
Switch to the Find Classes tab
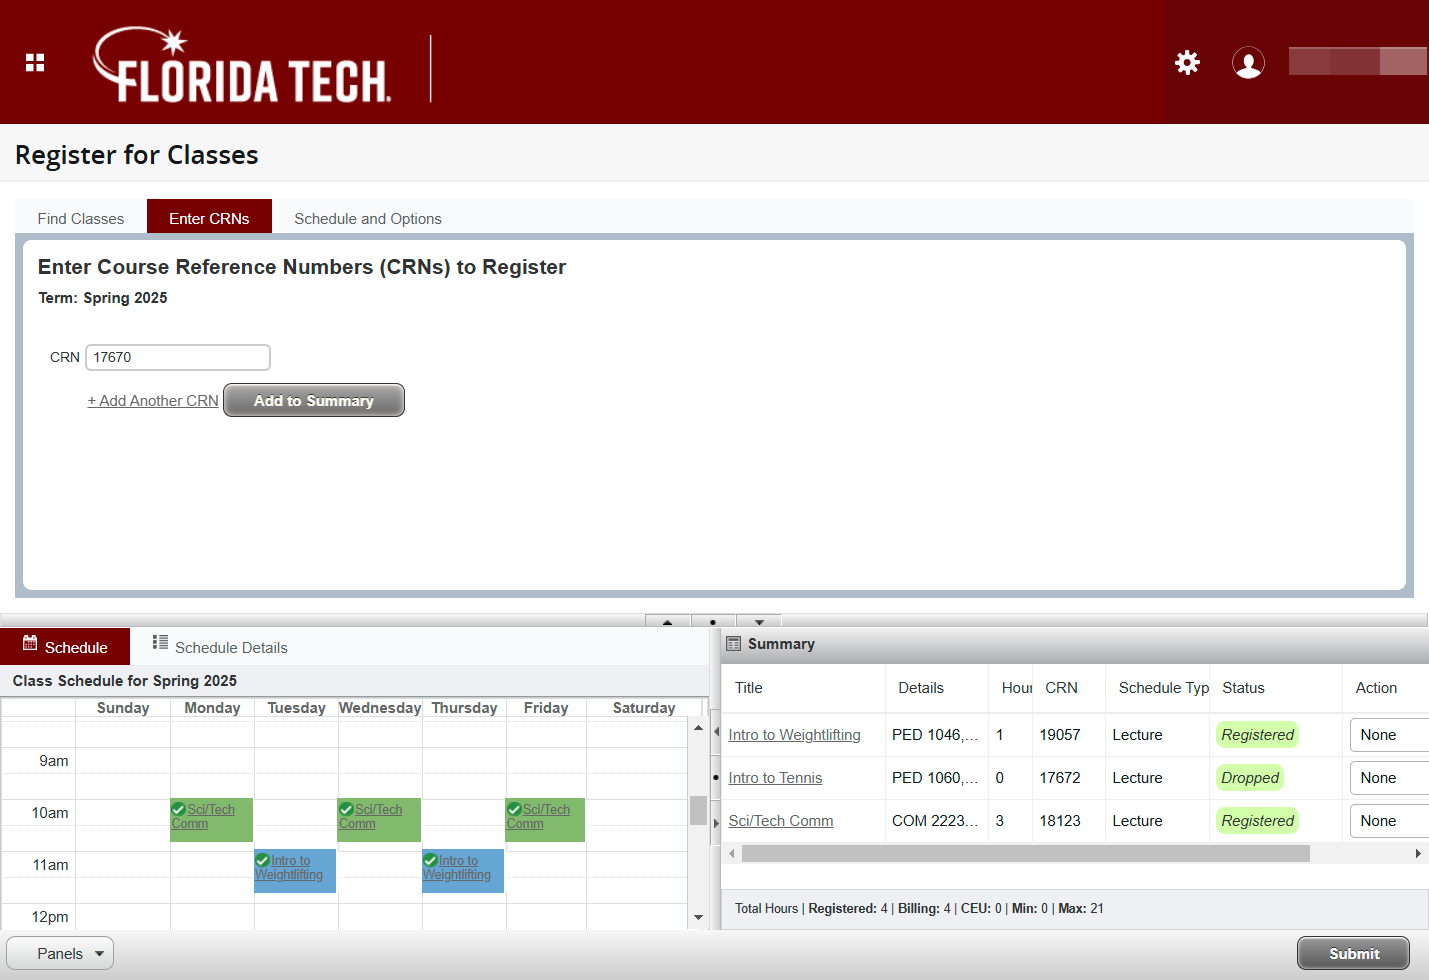point(81,218)
